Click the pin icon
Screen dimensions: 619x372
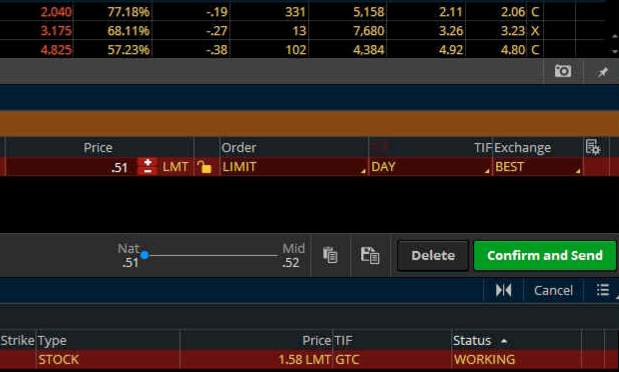click(x=602, y=71)
